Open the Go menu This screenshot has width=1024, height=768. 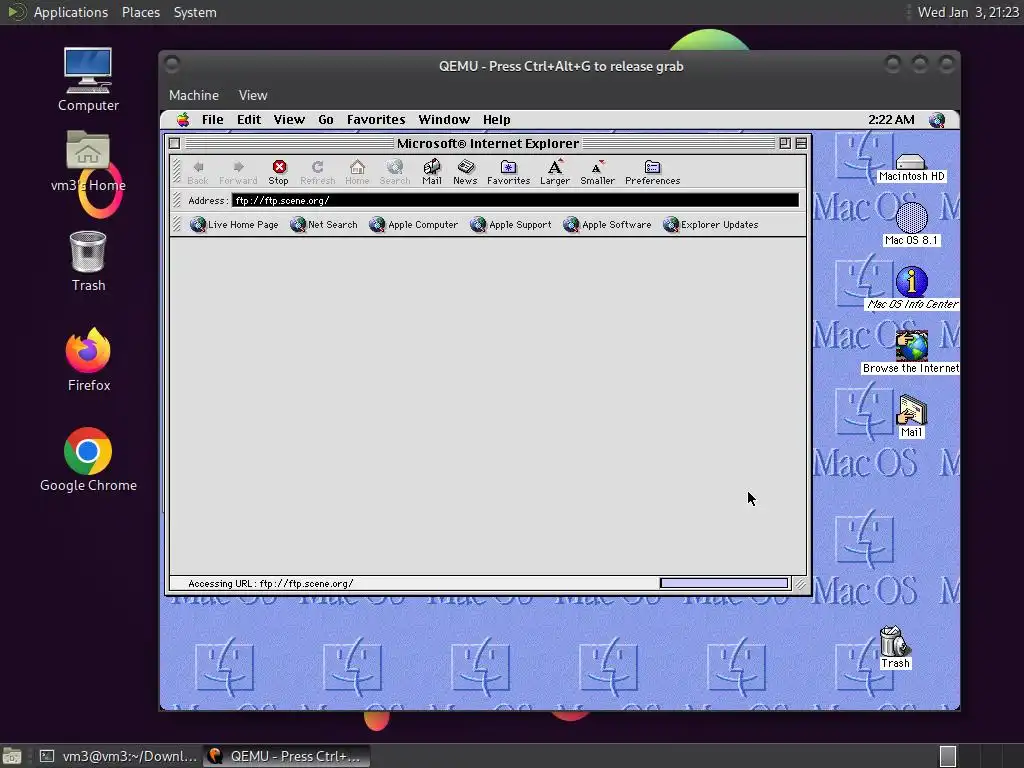[x=326, y=120]
